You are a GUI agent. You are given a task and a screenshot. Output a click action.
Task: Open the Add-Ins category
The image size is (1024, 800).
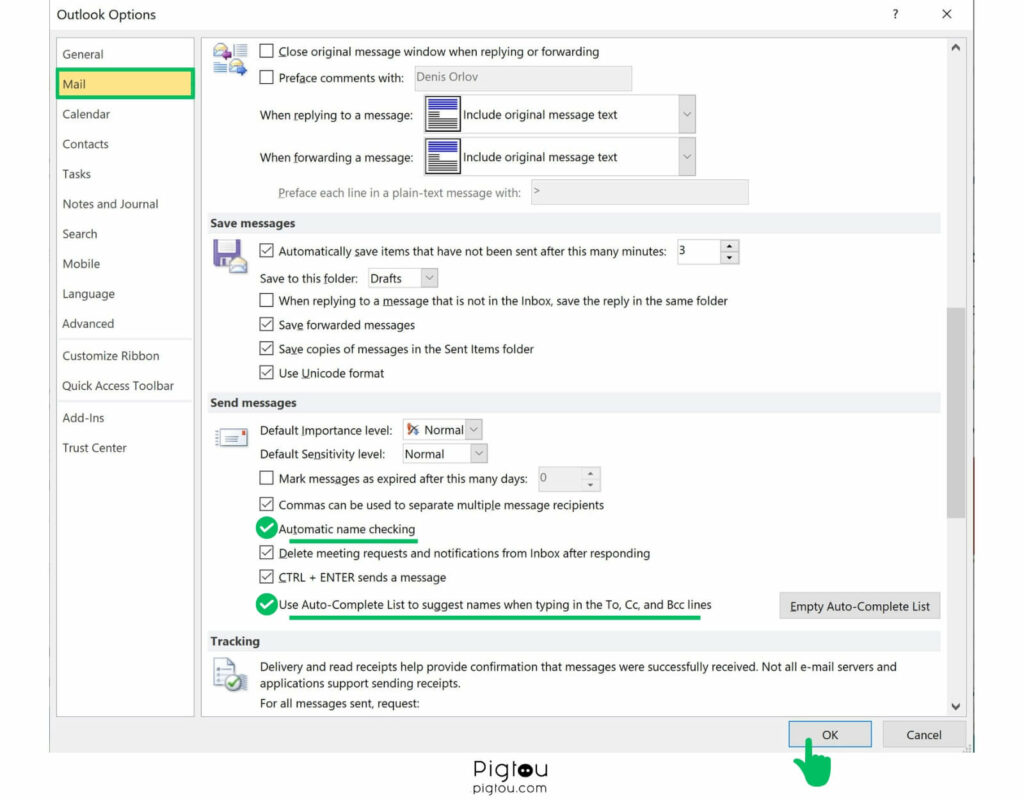pyautogui.click(x=125, y=418)
